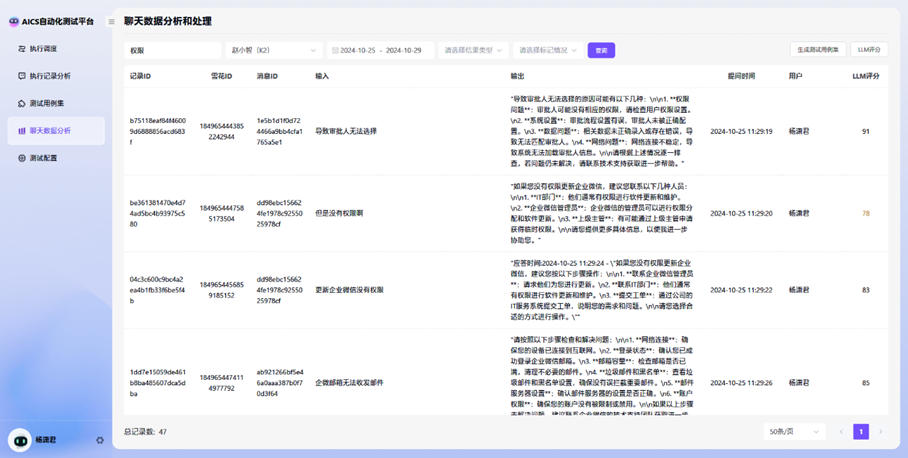Click the snowflake ID starting 184965444758
This screenshot has height=458, width=908.
pos(222,213)
